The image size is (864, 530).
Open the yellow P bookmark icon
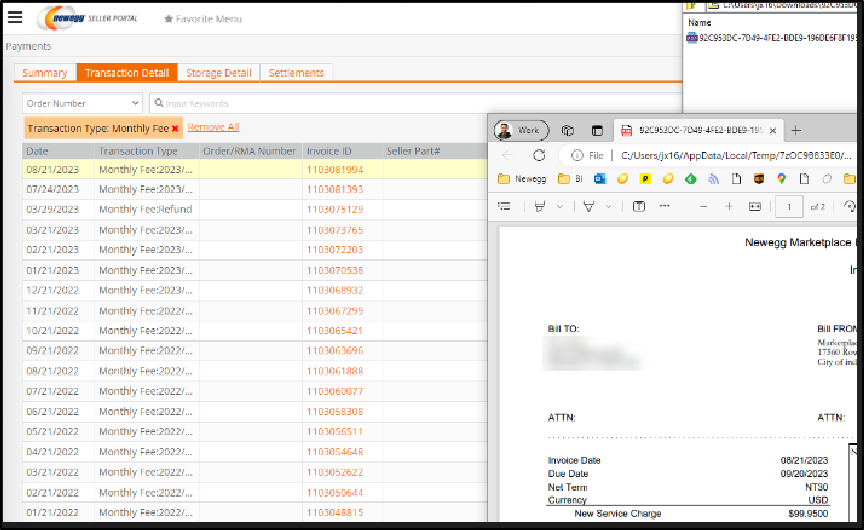pyautogui.click(x=645, y=179)
